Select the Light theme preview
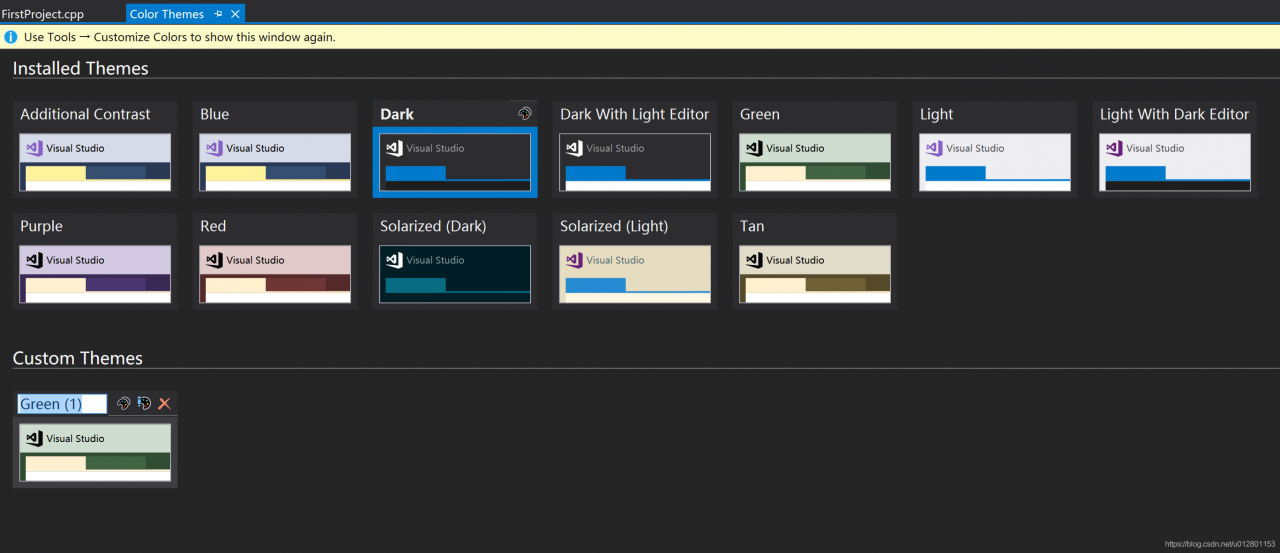 click(995, 162)
